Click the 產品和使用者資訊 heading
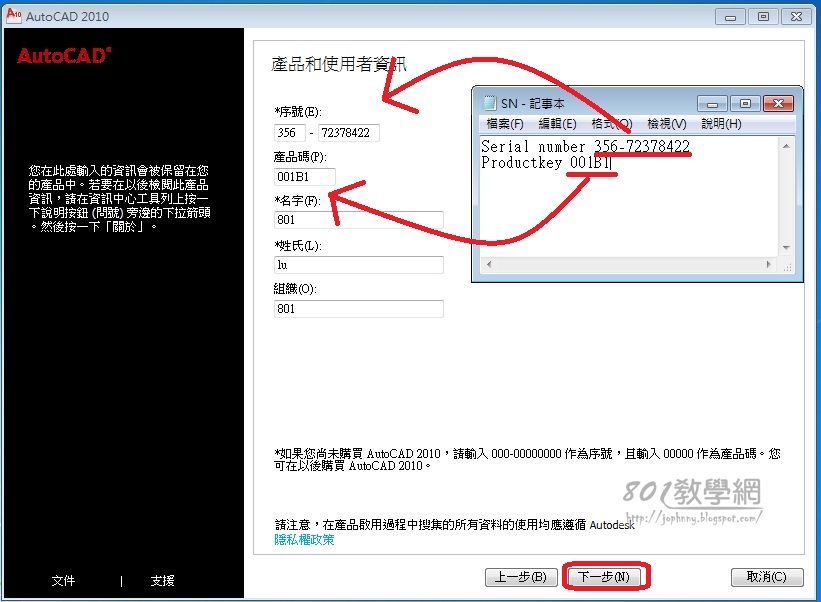821x602 pixels. tap(339, 64)
